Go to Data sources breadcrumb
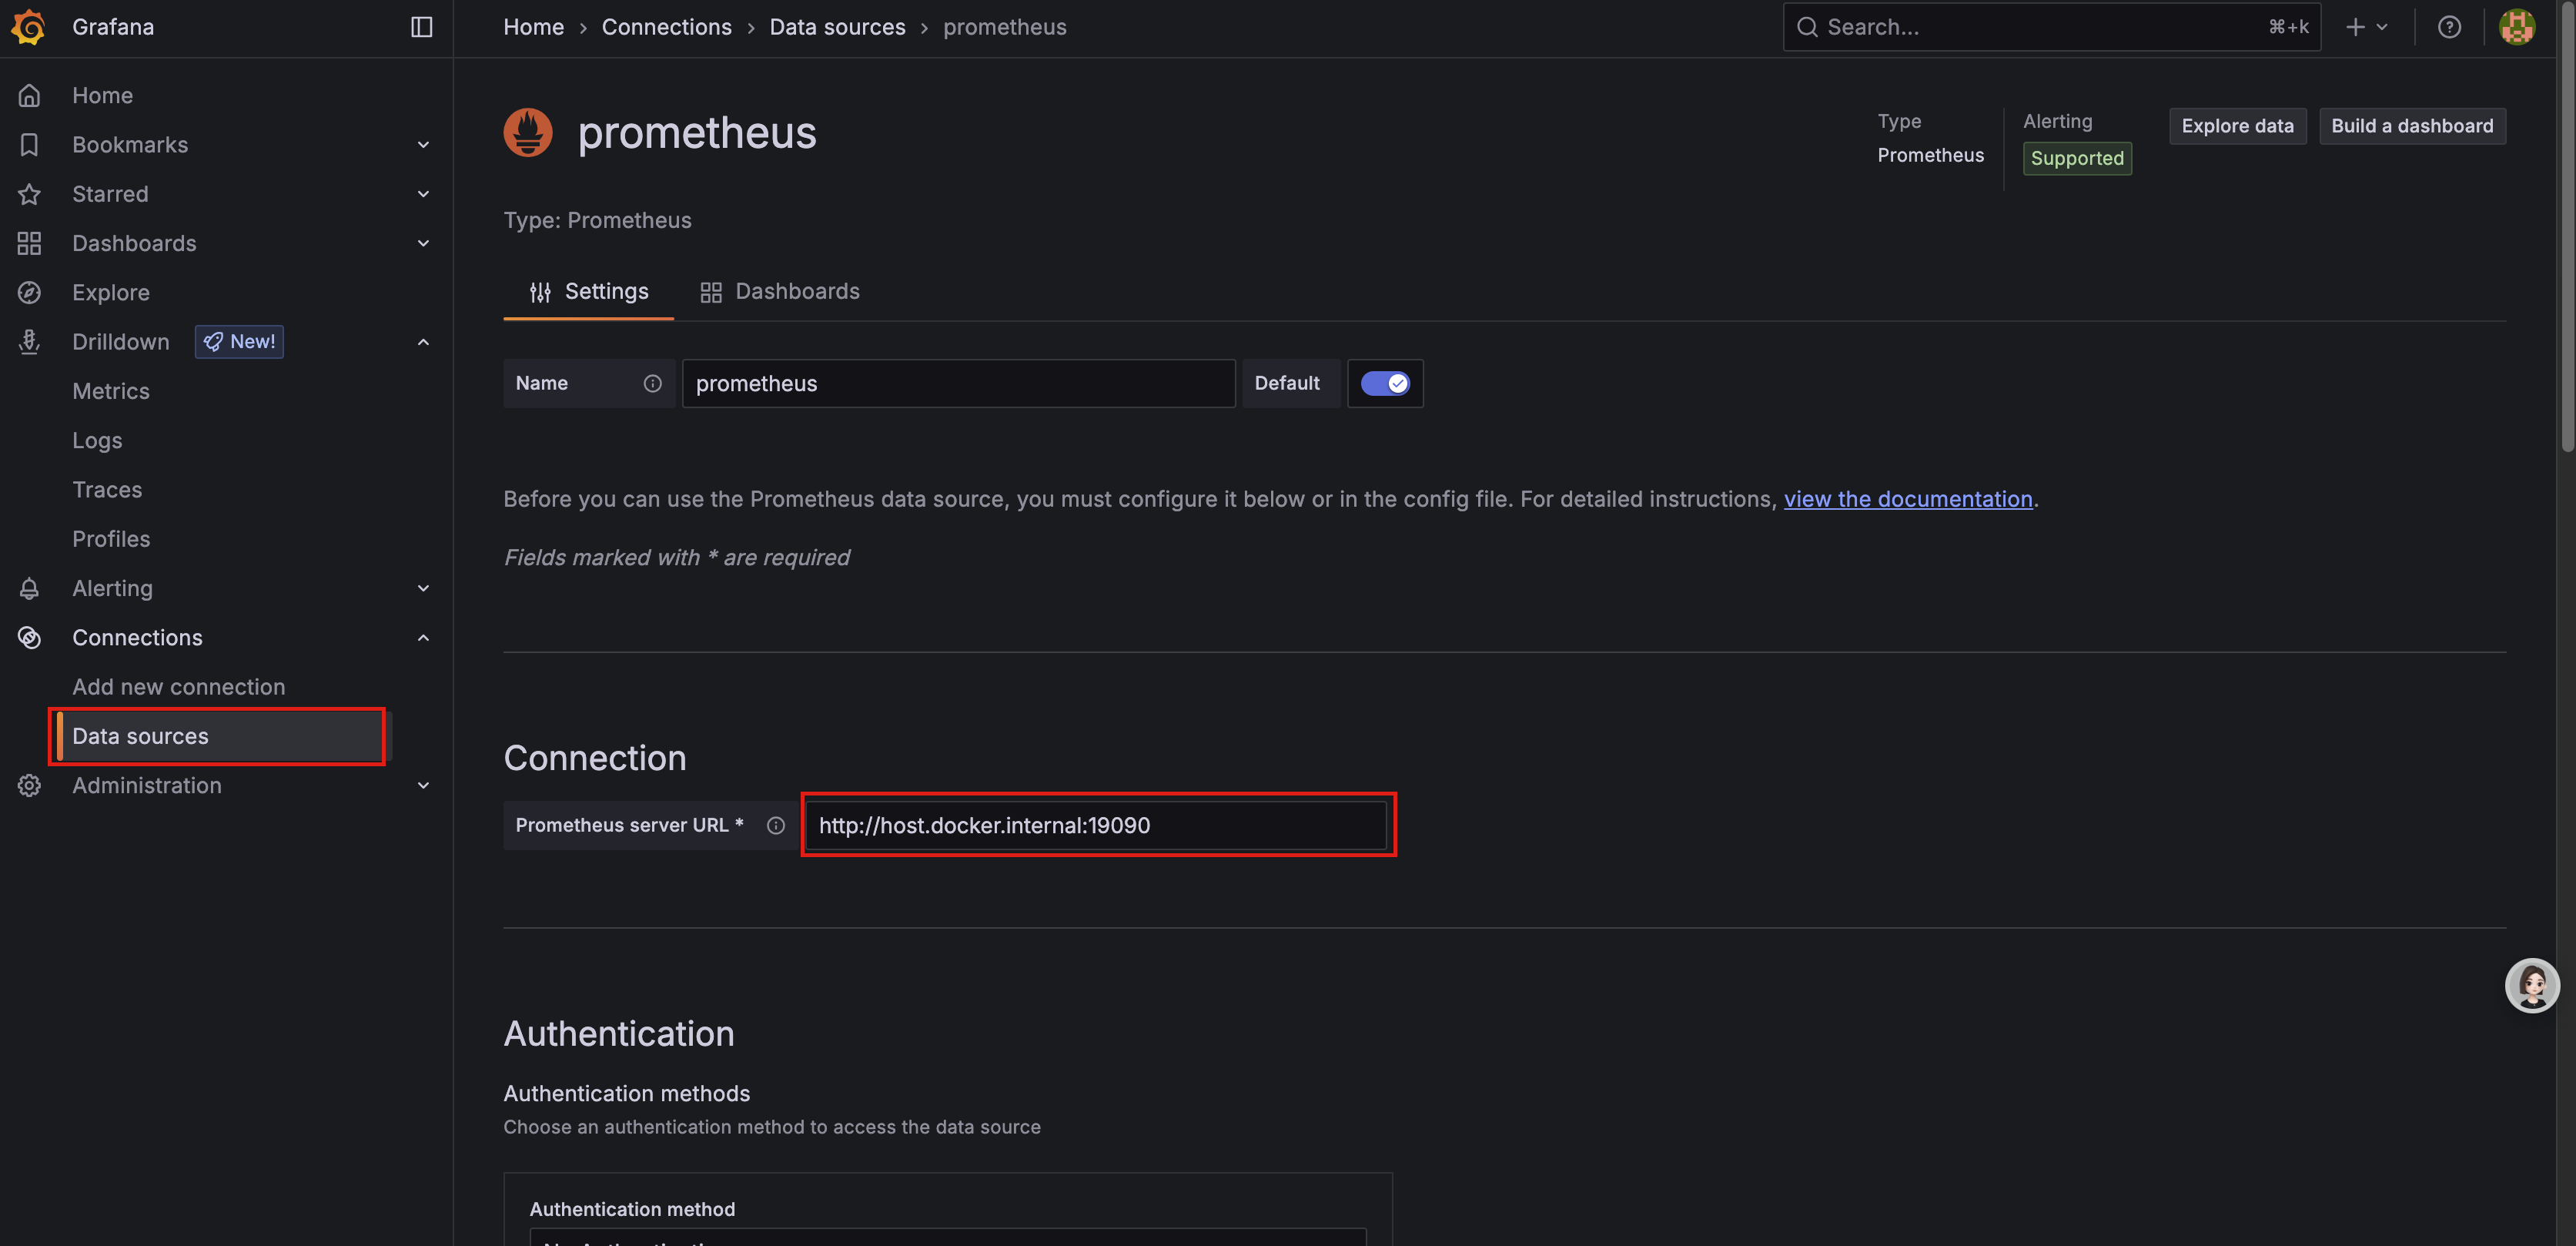The height and width of the screenshot is (1246, 2576). click(x=837, y=27)
